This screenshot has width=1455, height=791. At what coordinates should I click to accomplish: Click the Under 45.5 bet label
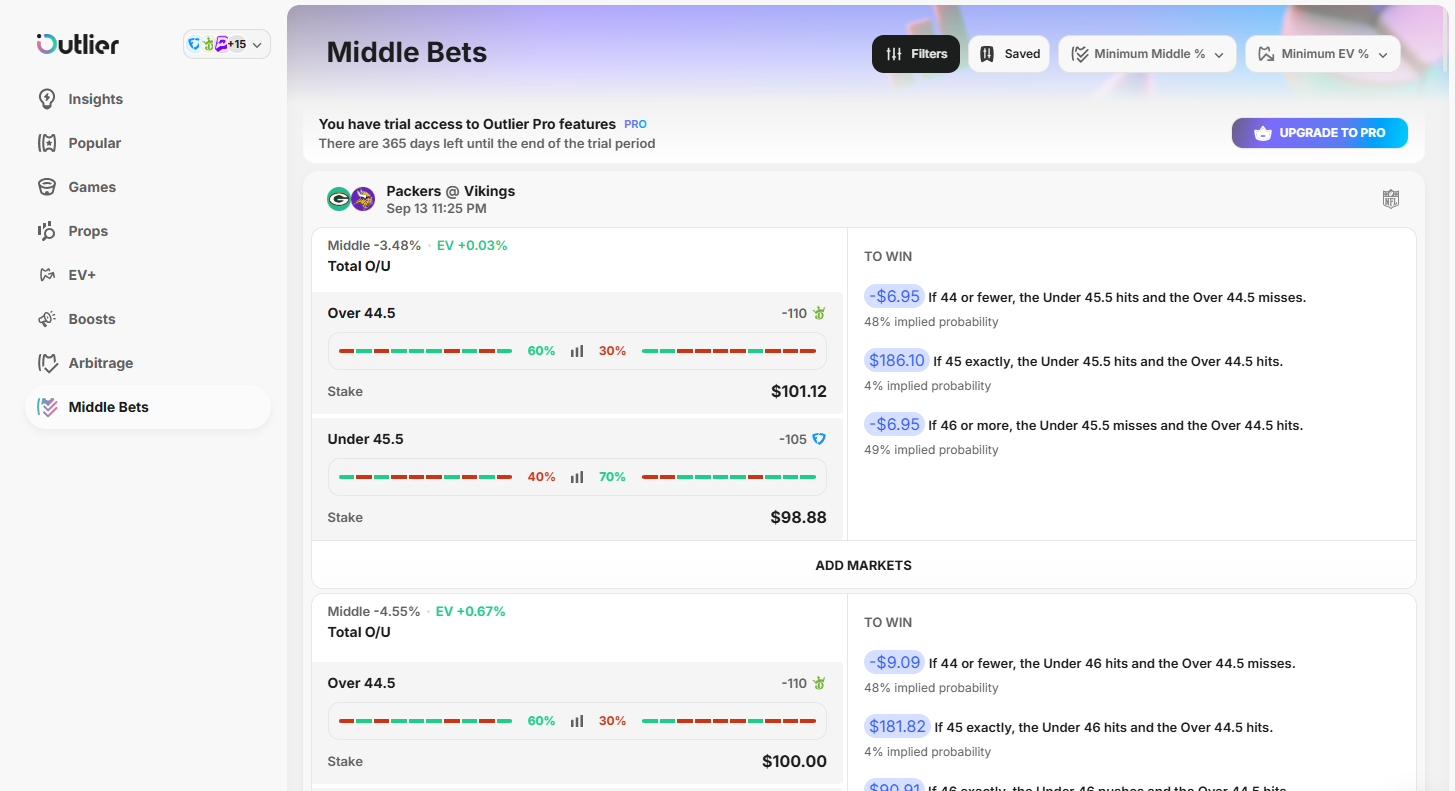366,439
